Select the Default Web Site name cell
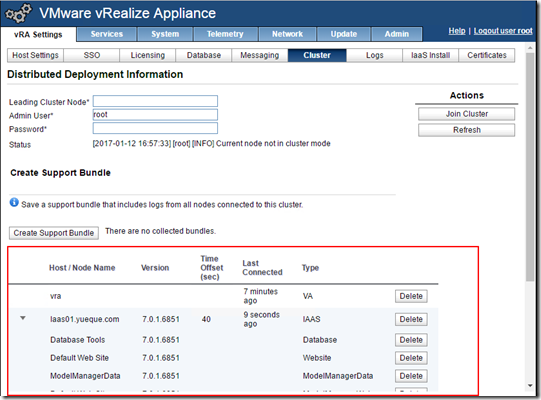This screenshot has height=400, width=541. [79, 358]
